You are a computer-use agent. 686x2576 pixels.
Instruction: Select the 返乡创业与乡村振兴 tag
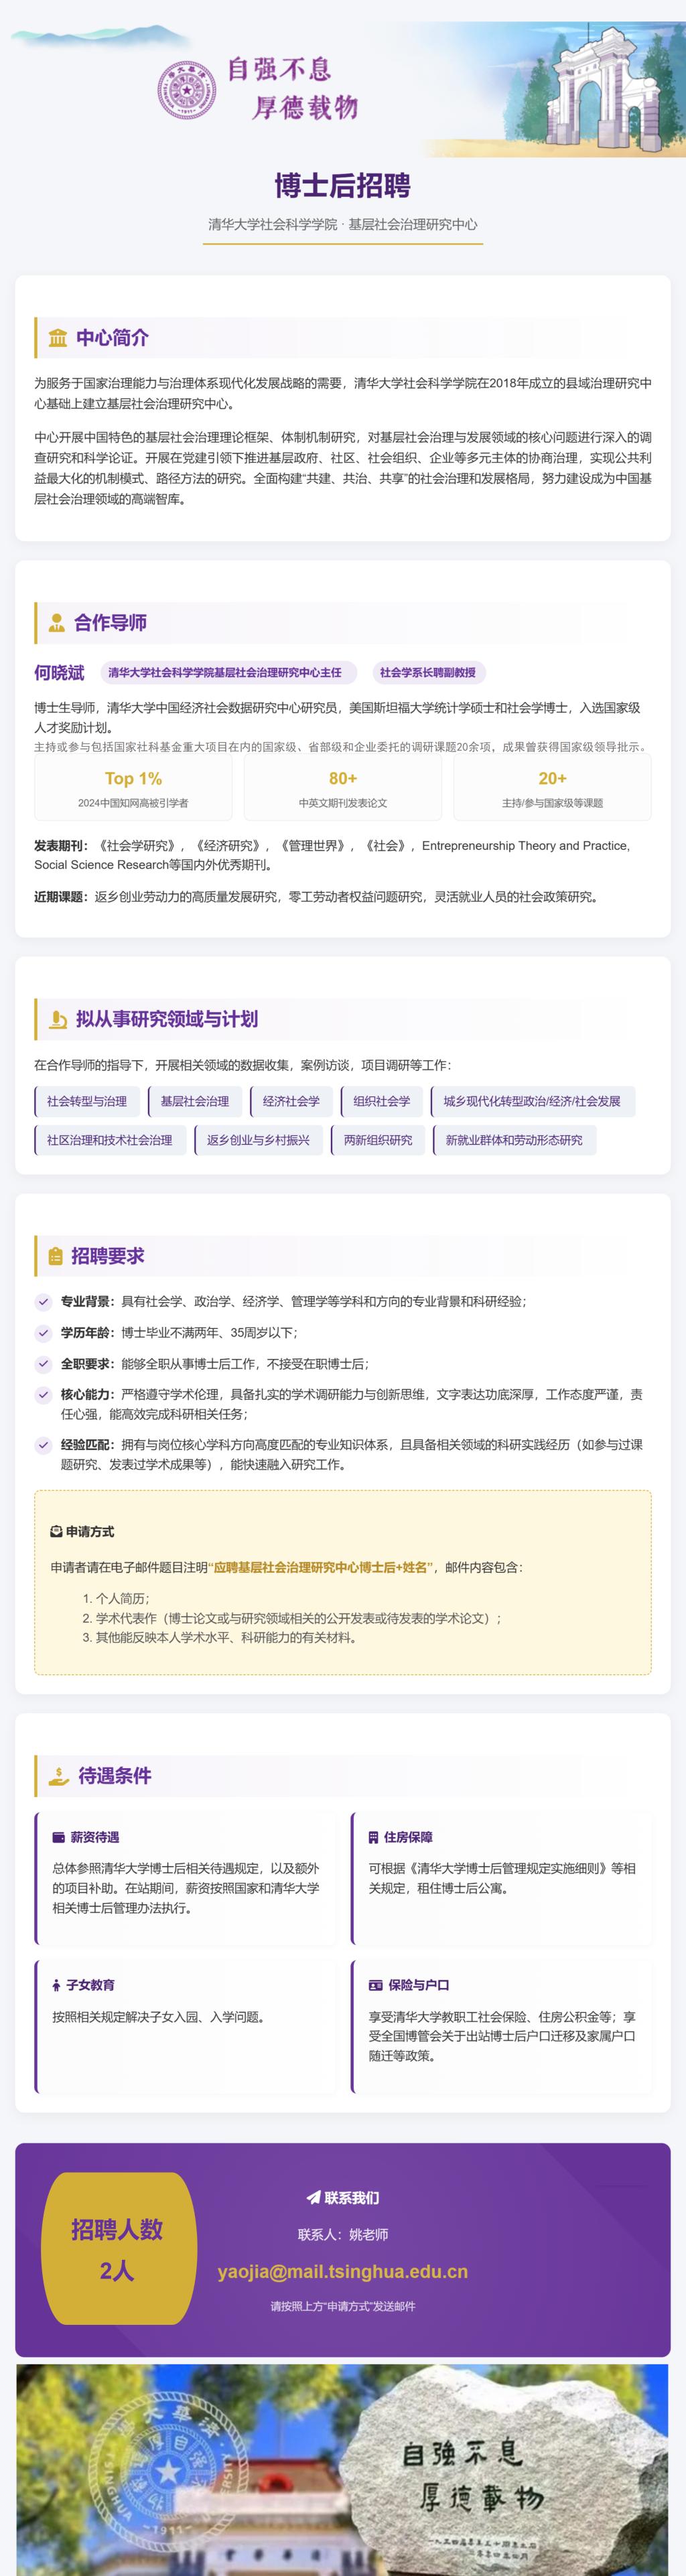click(x=258, y=1140)
